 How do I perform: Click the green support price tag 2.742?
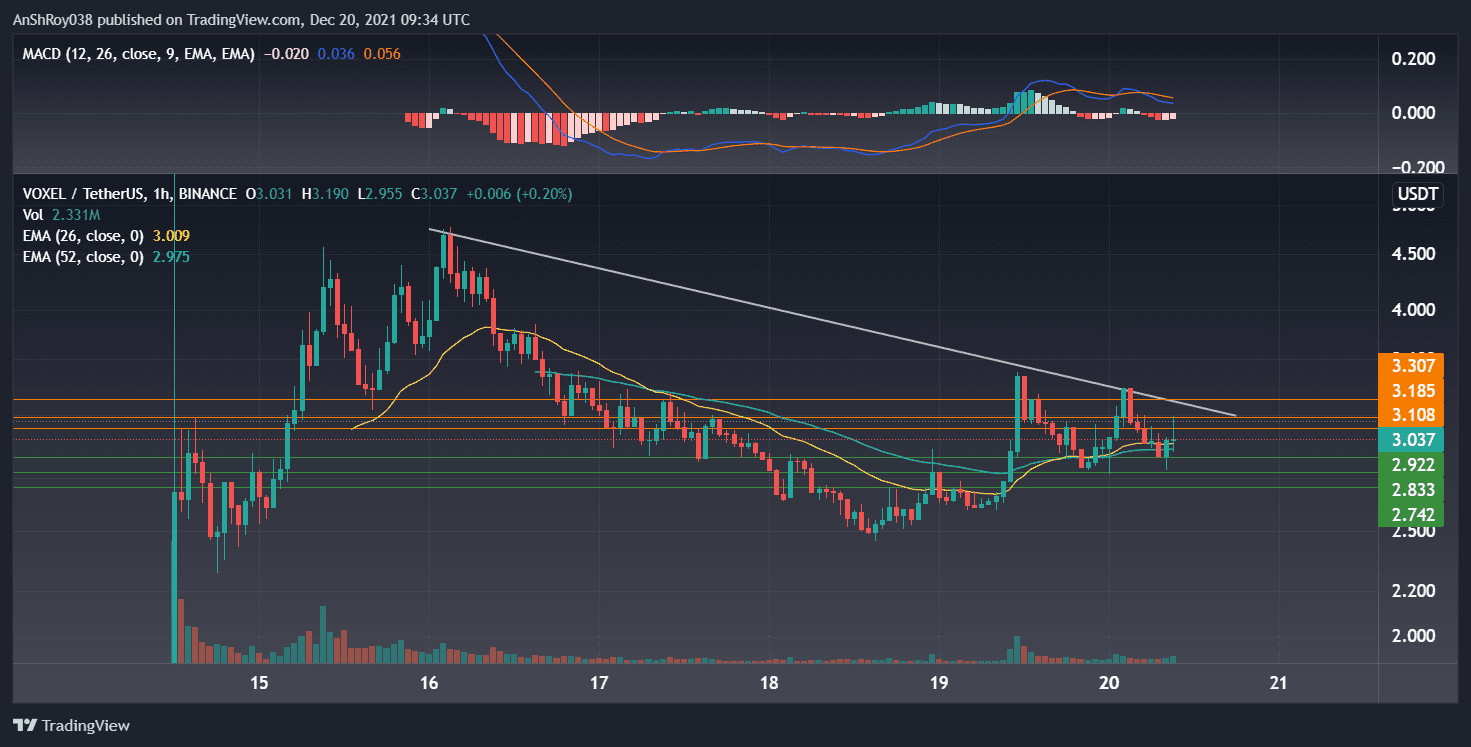click(1414, 514)
